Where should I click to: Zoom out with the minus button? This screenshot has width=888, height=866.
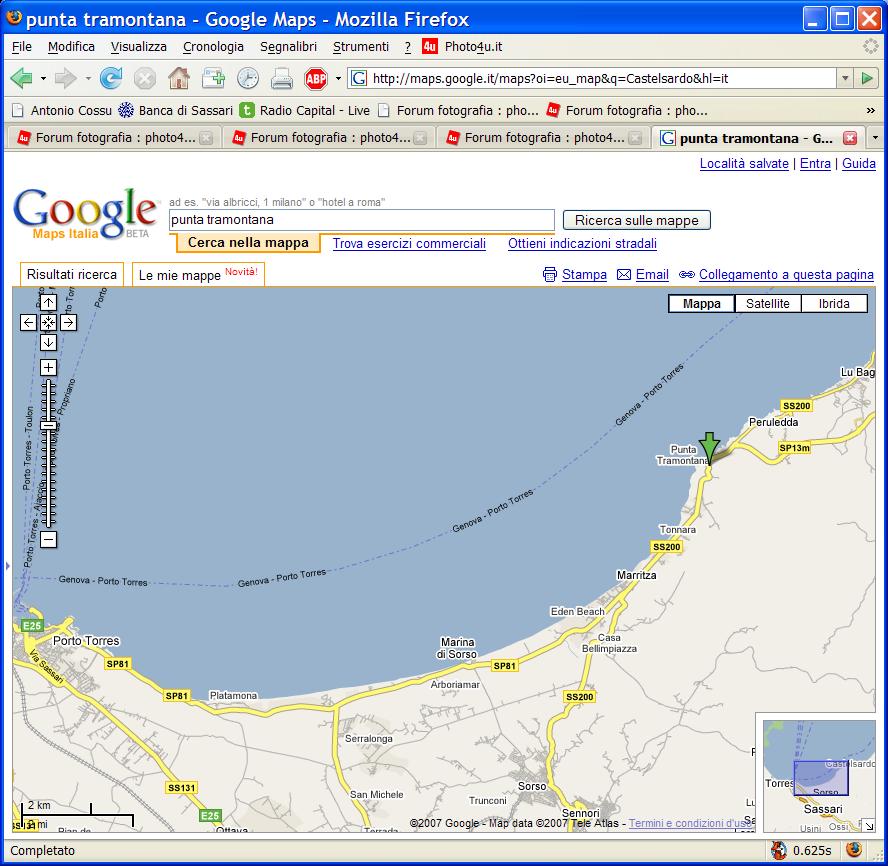pyautogui.click(x=49, y=539)
